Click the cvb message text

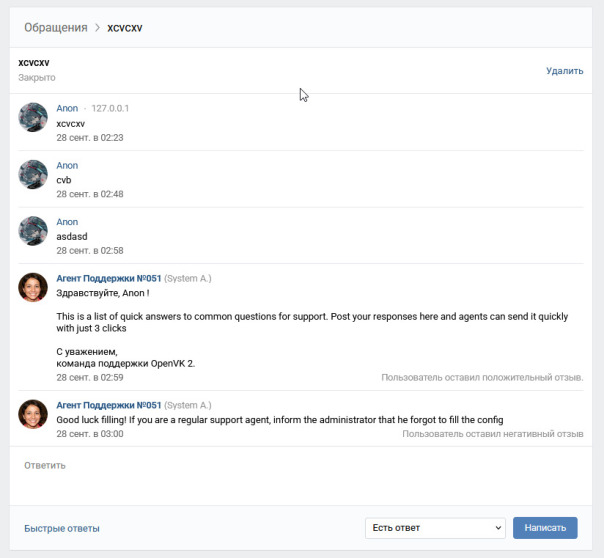point(64,180)
